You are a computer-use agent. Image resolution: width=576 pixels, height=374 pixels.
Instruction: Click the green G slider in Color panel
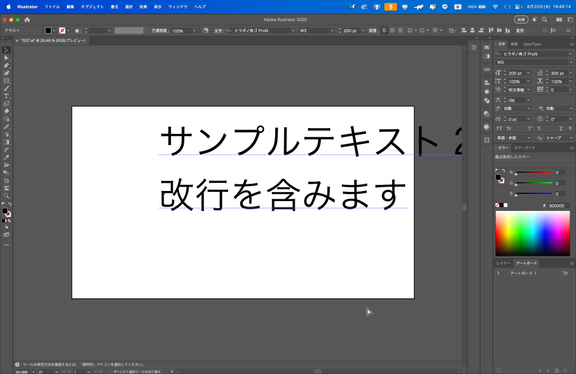click(x=534, y=183)
